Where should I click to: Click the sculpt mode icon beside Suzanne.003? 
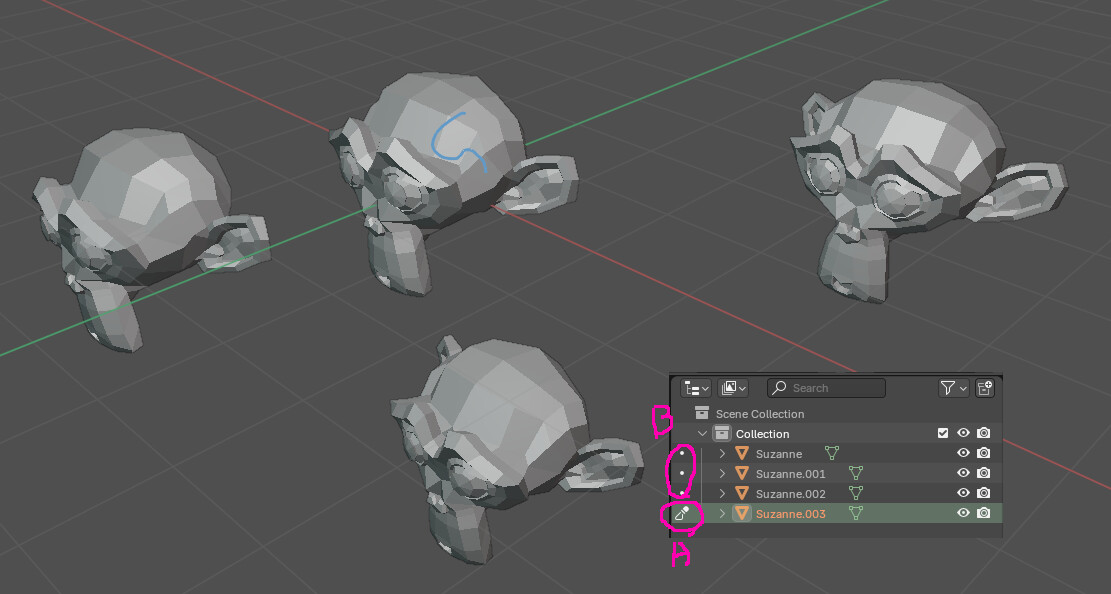(682, 513)
